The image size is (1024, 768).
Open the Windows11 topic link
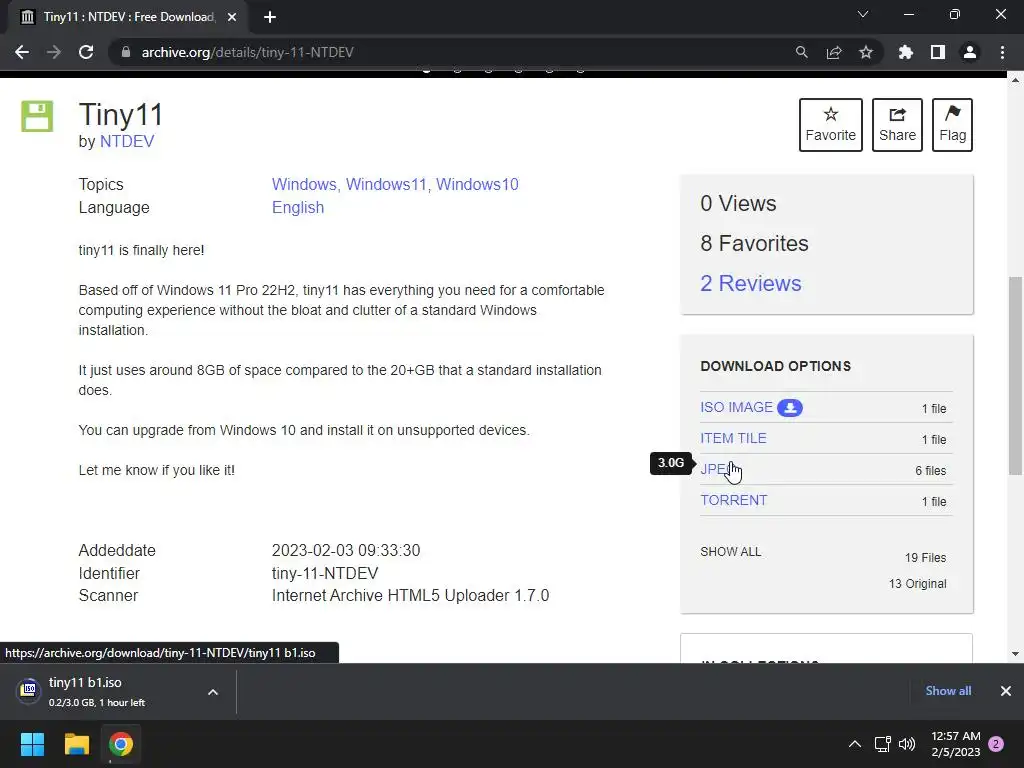coord(387,184)
